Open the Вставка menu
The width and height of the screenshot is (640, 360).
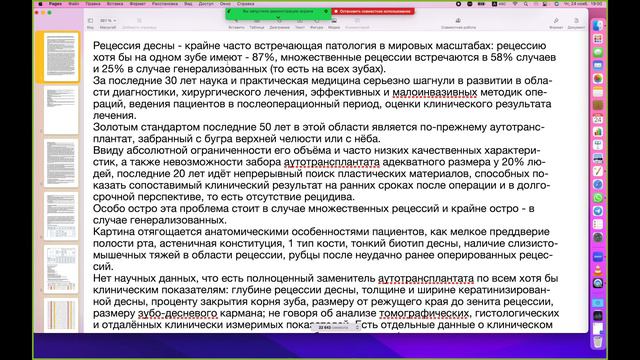click(x=115, y=4)
